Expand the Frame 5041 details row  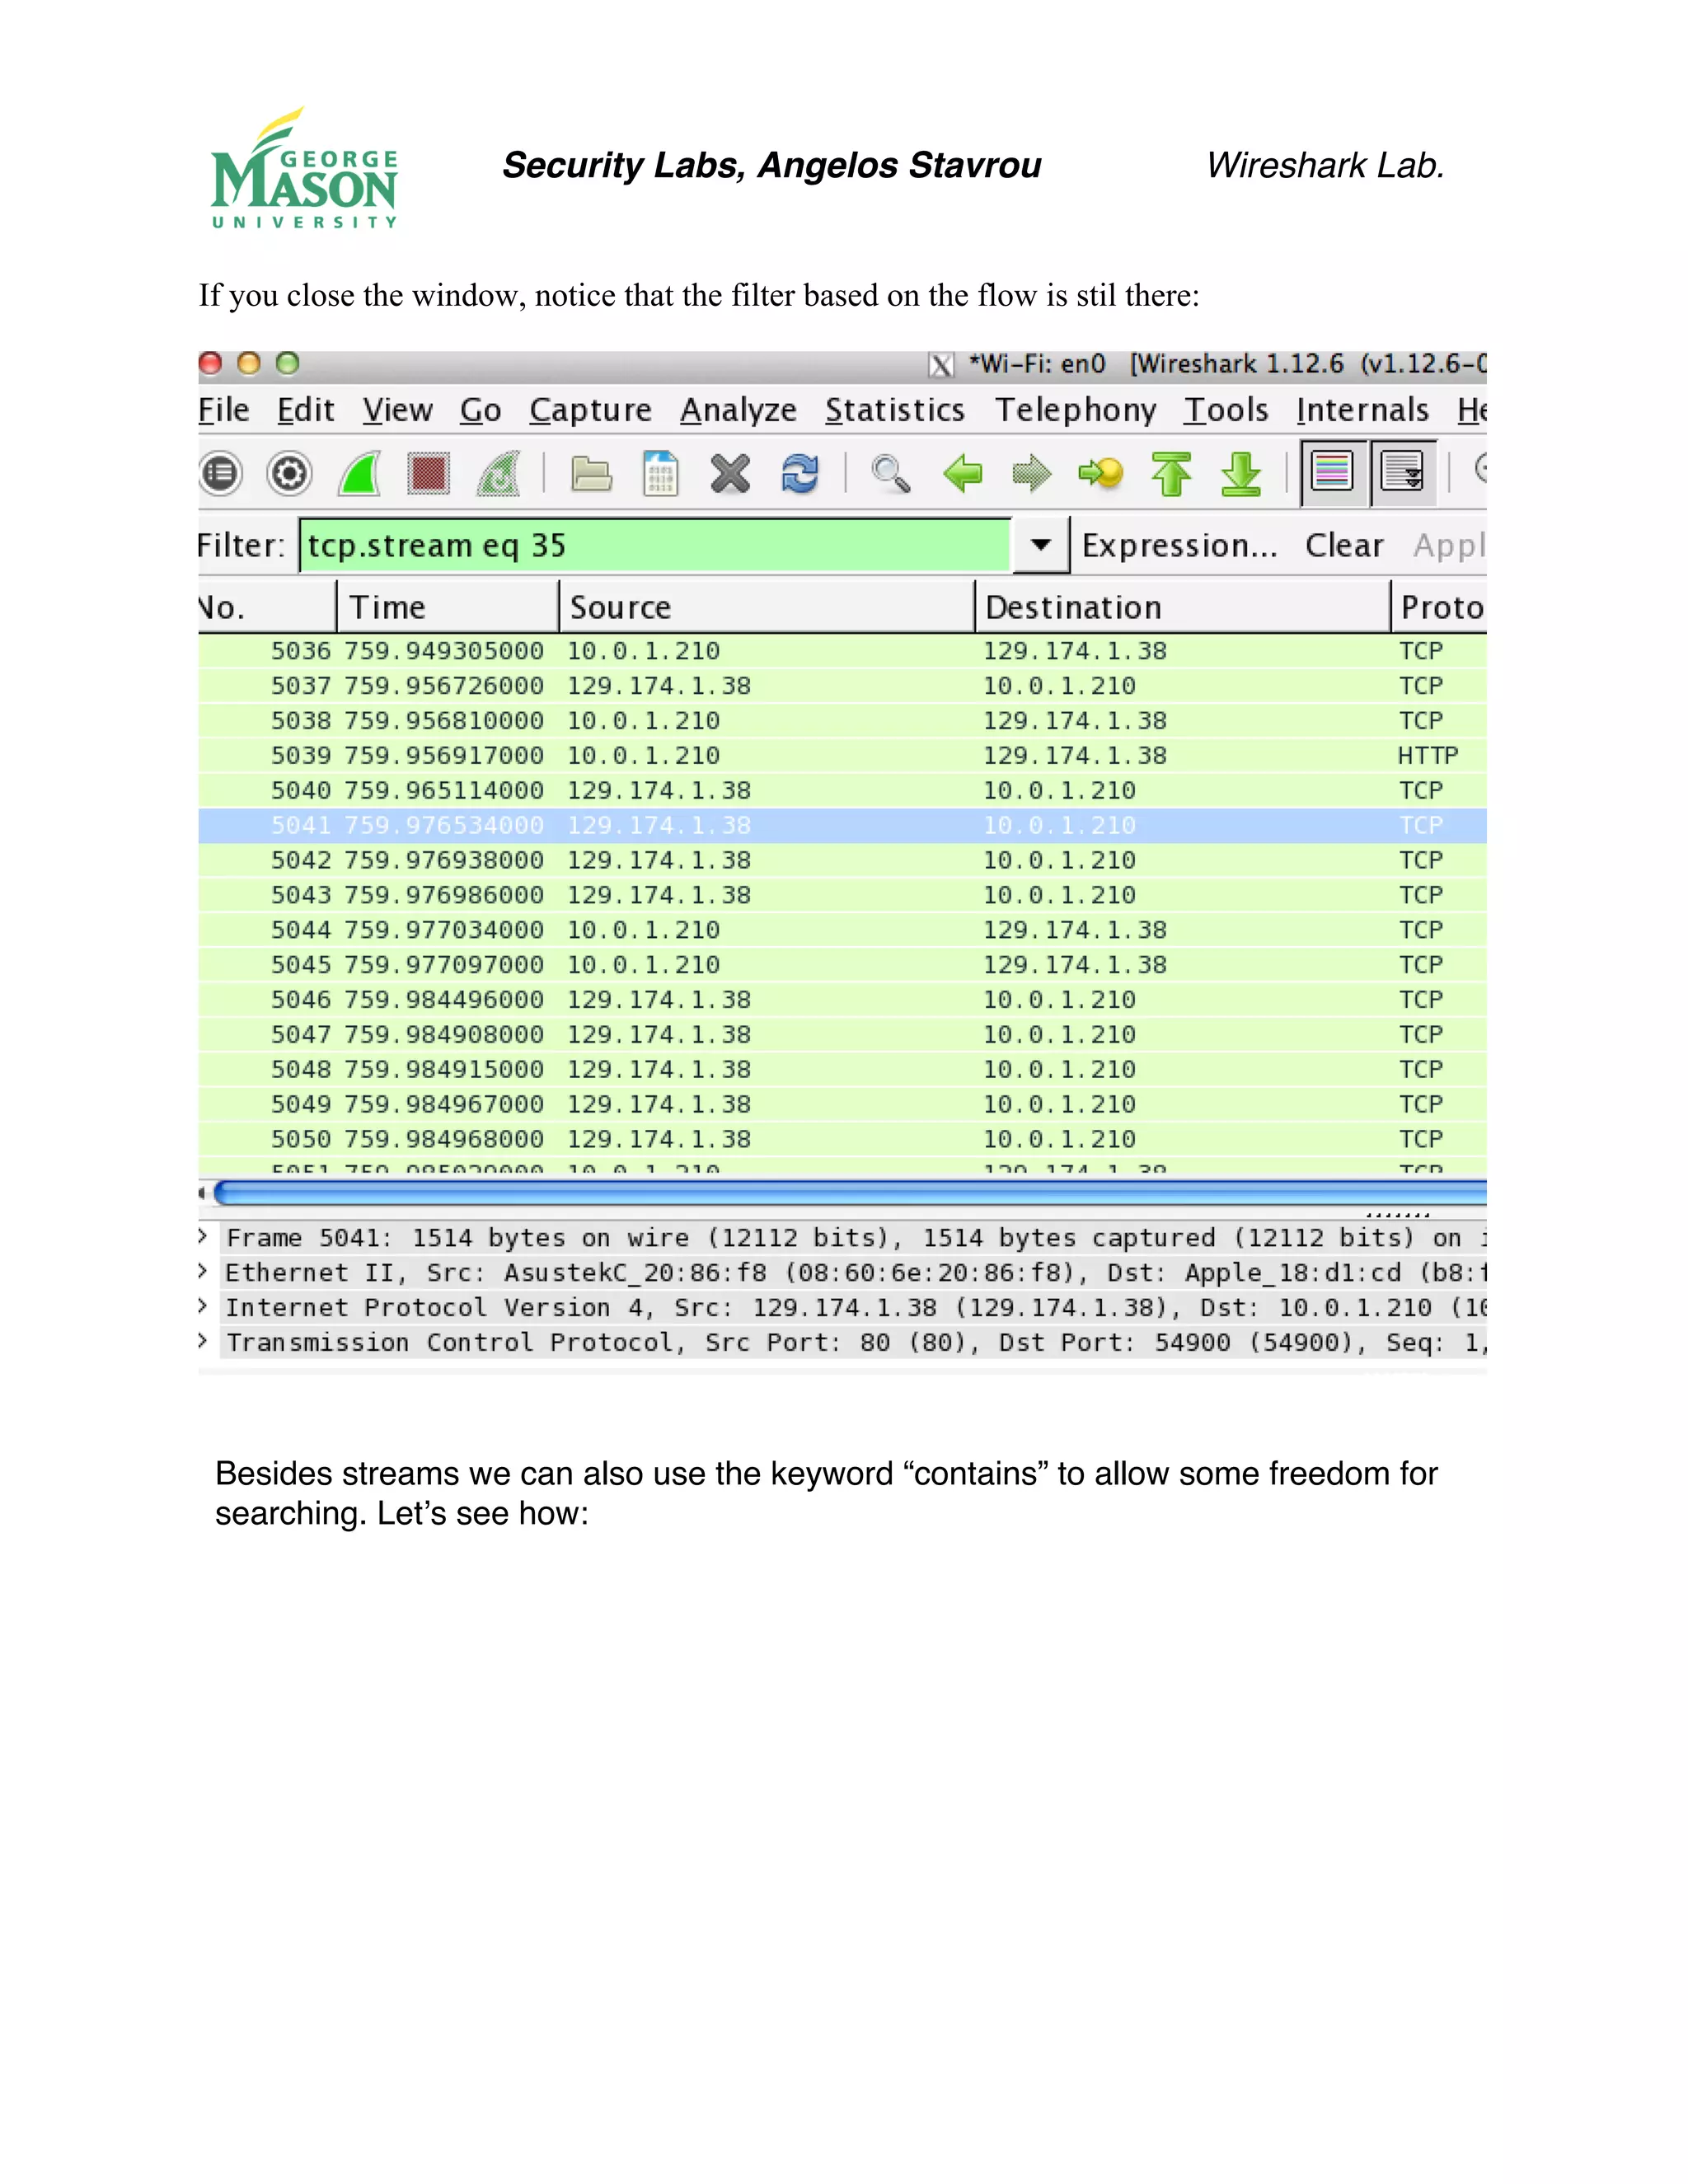click(x=203, y=1236)
